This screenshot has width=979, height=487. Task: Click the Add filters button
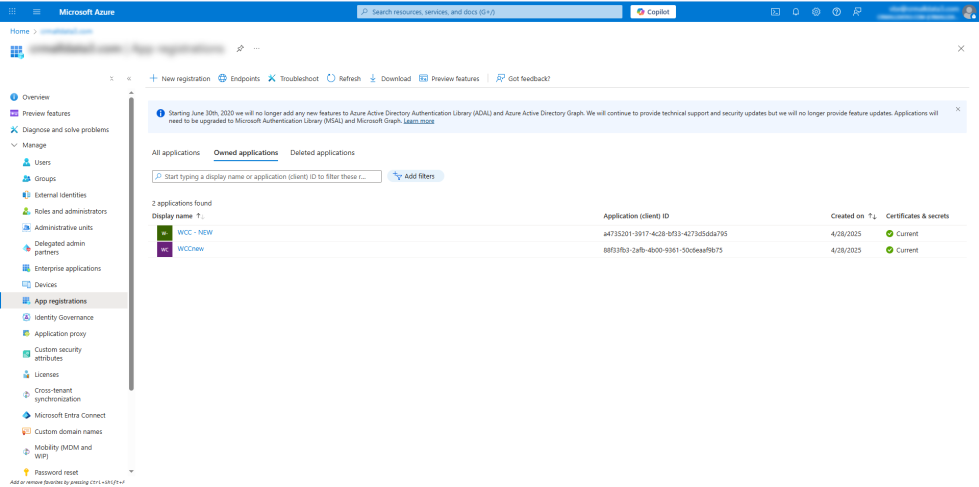[415, 177]
